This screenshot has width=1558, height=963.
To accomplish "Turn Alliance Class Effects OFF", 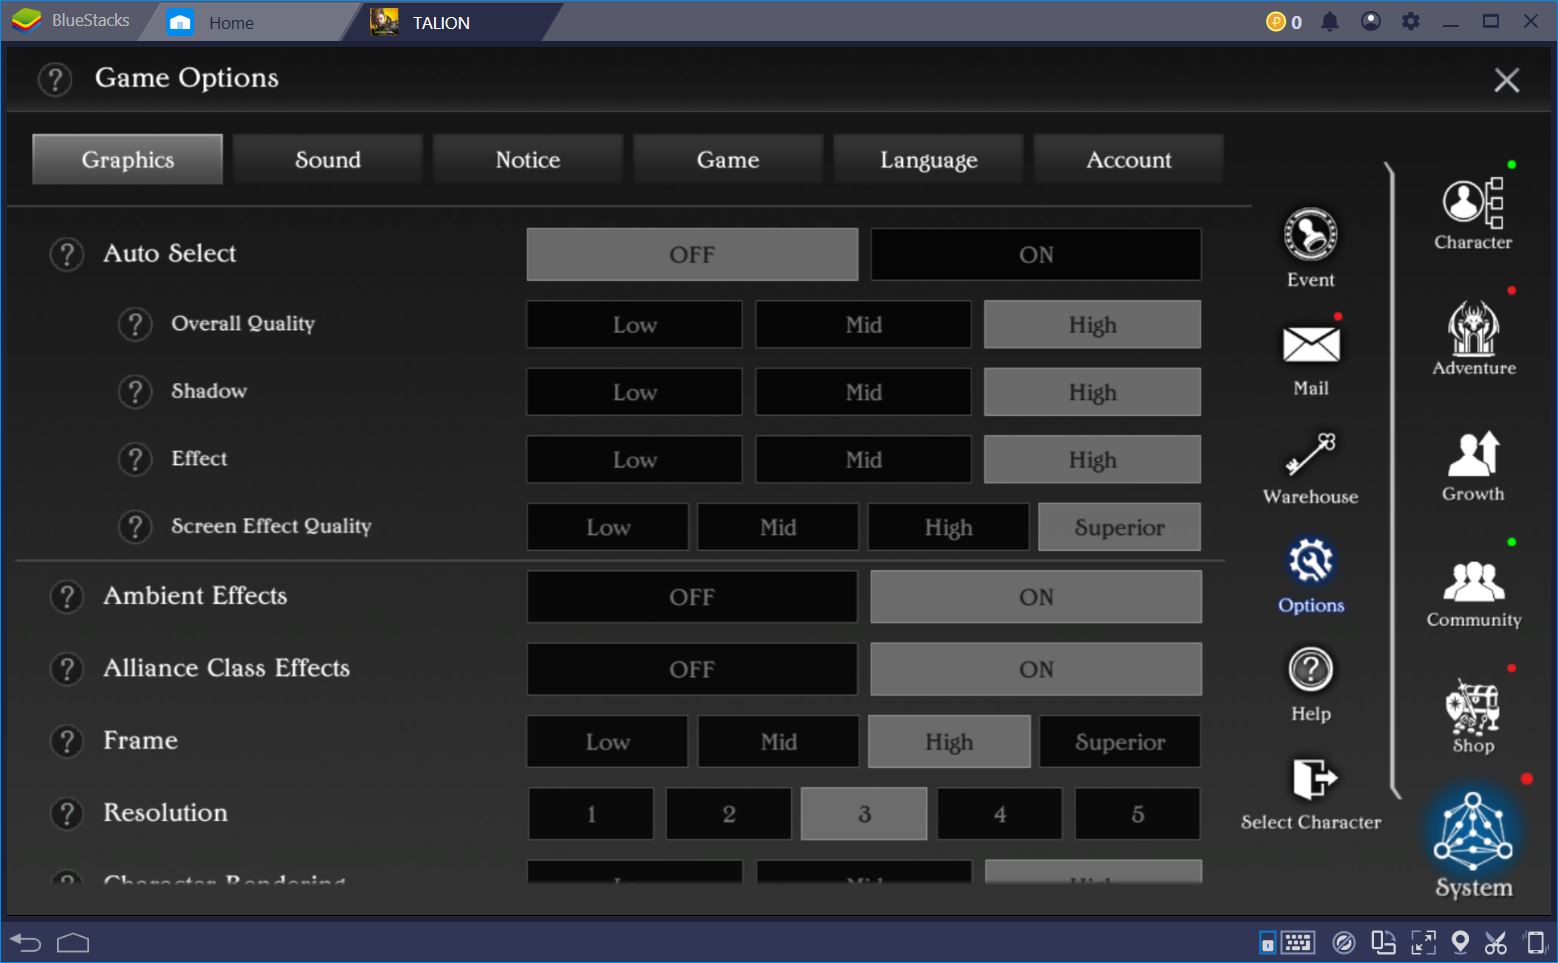I will point(692,669).
